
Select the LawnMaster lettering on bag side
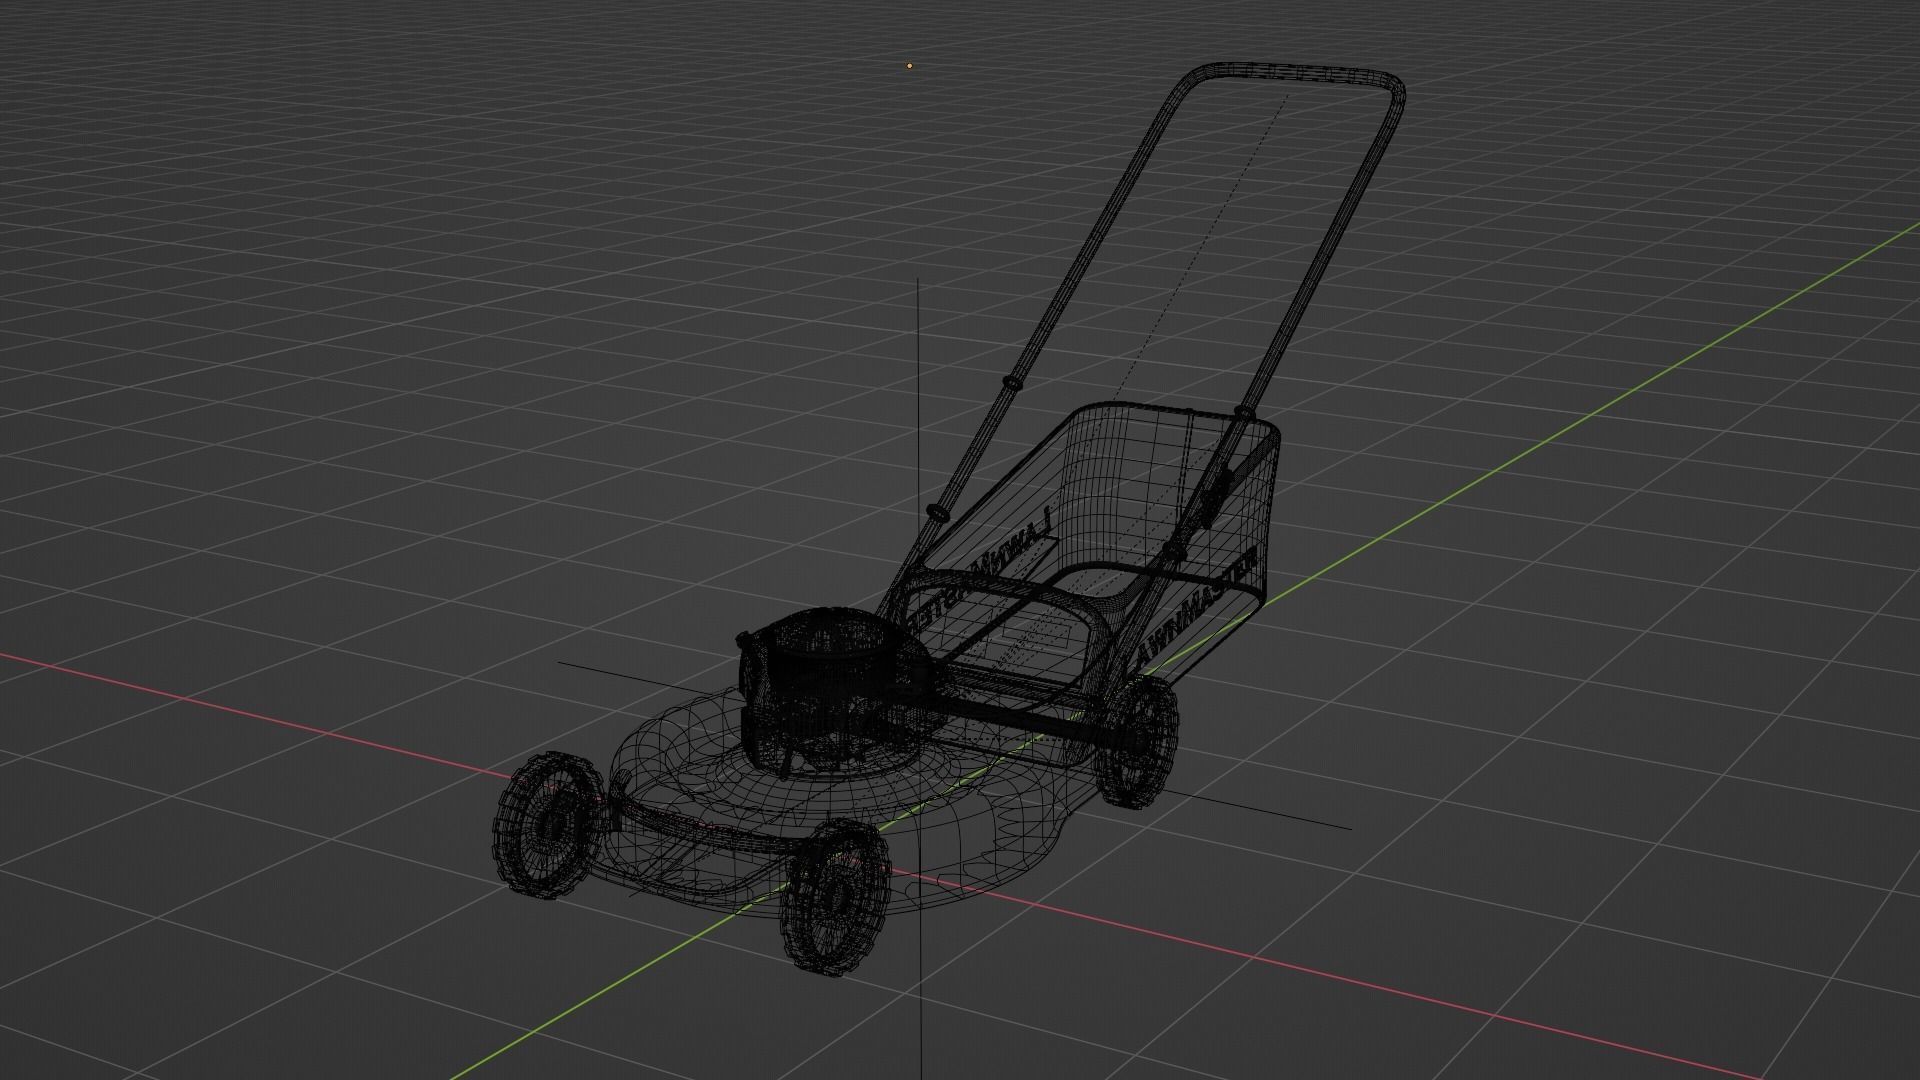1196,608
